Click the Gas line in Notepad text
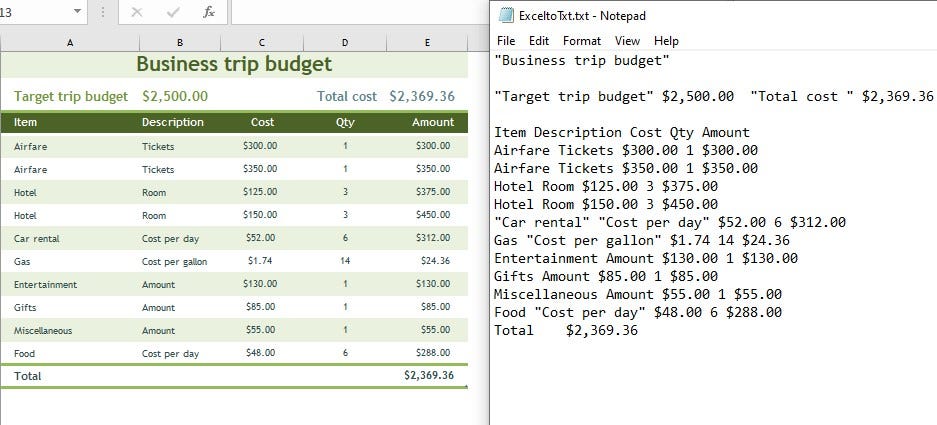Viewport: 937px width, 425px height. coord(641,240)
